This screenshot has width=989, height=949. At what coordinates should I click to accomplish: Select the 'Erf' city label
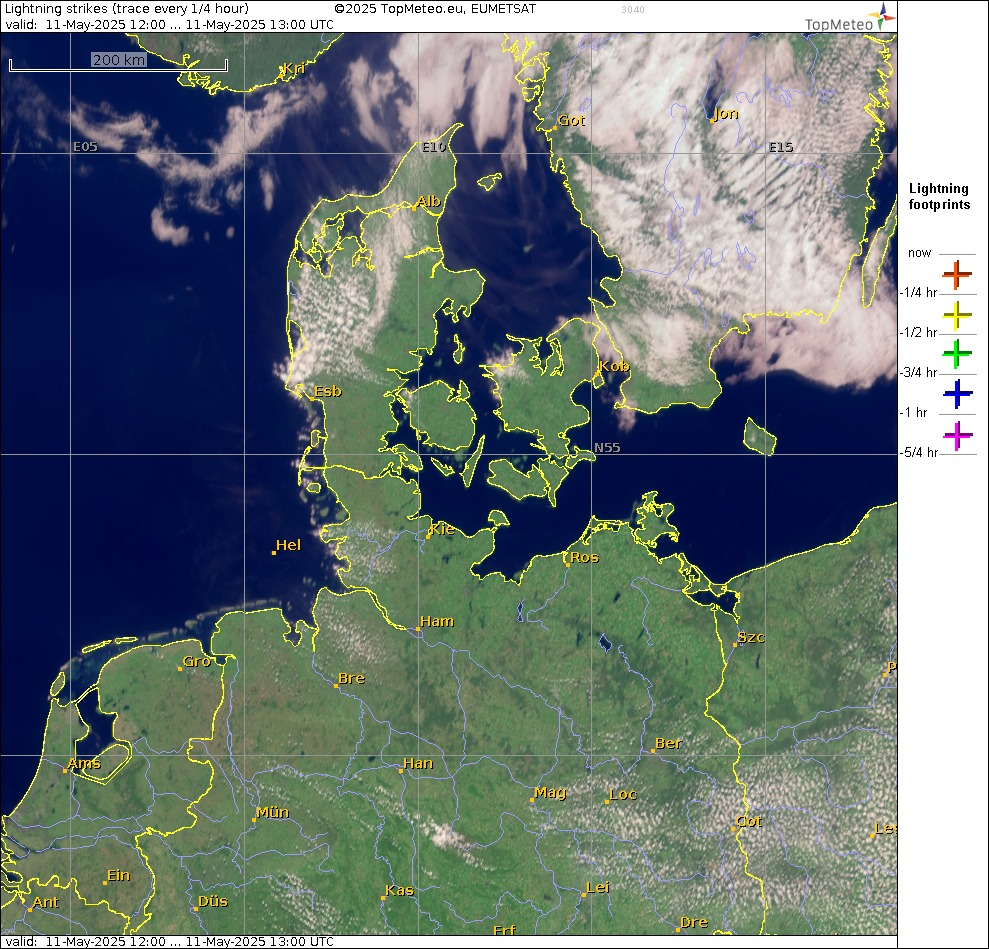pos(504,930)
